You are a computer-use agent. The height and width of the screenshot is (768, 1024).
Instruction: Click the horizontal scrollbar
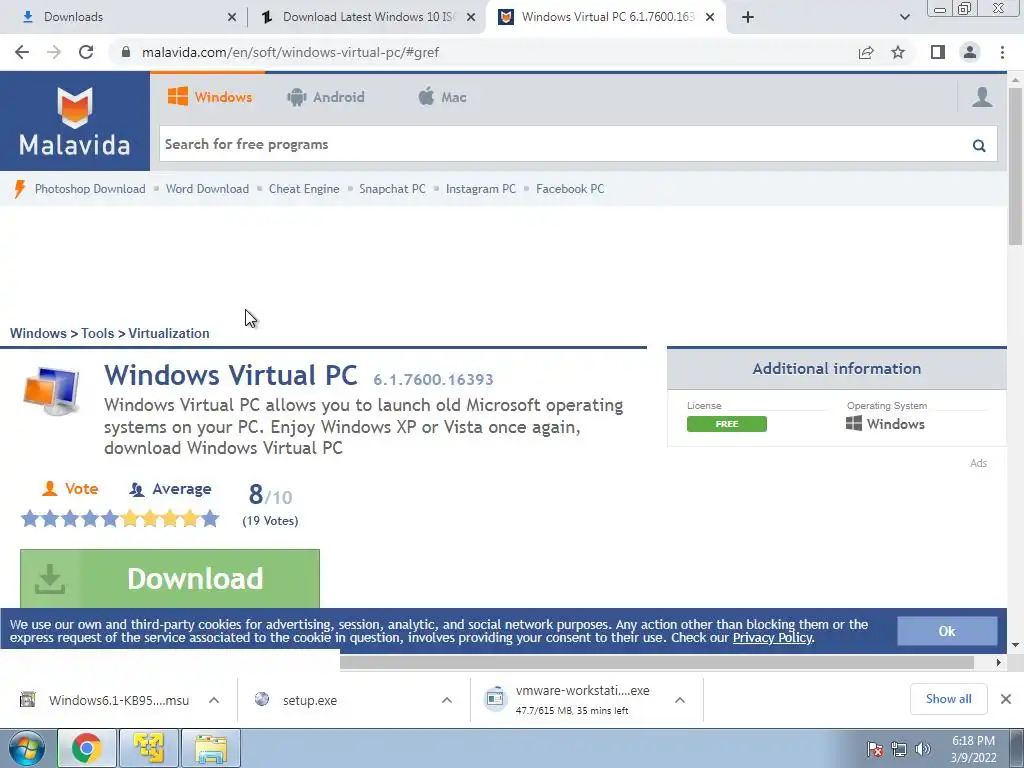point(657,662)
